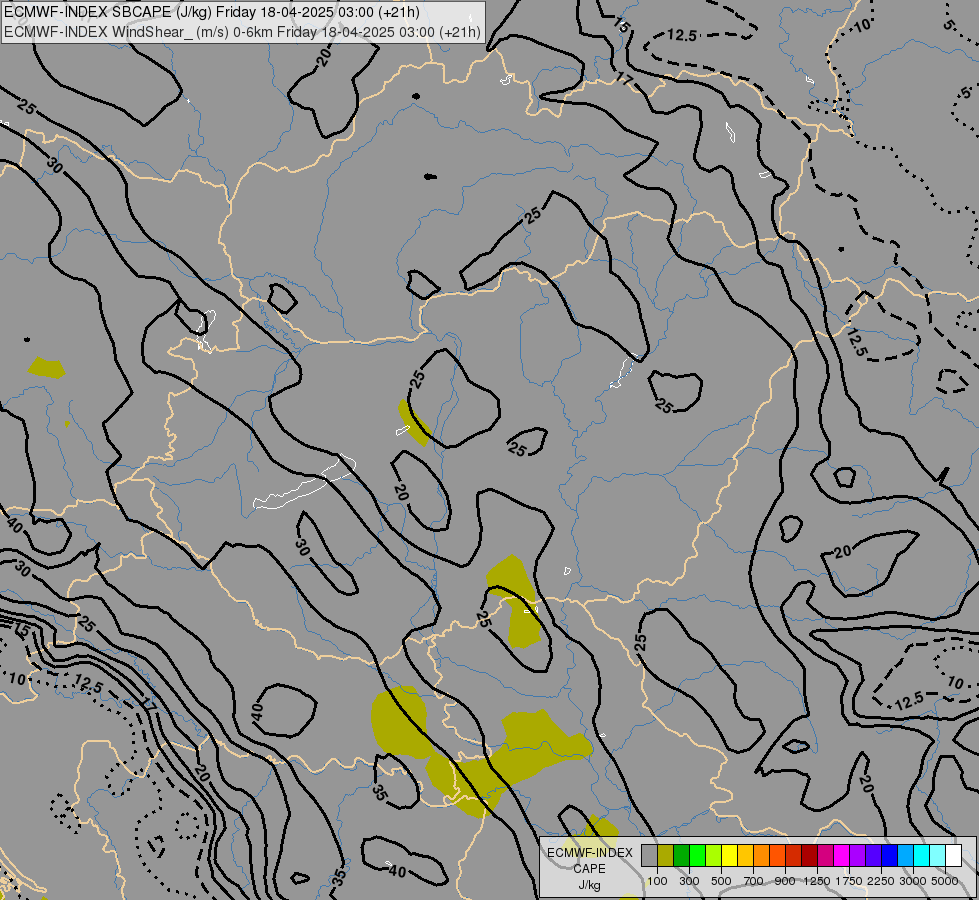Screen dimensions: 979x900
Task: Click the "700" legend value label
Action: pyautogui.click(x=754, y=881)
